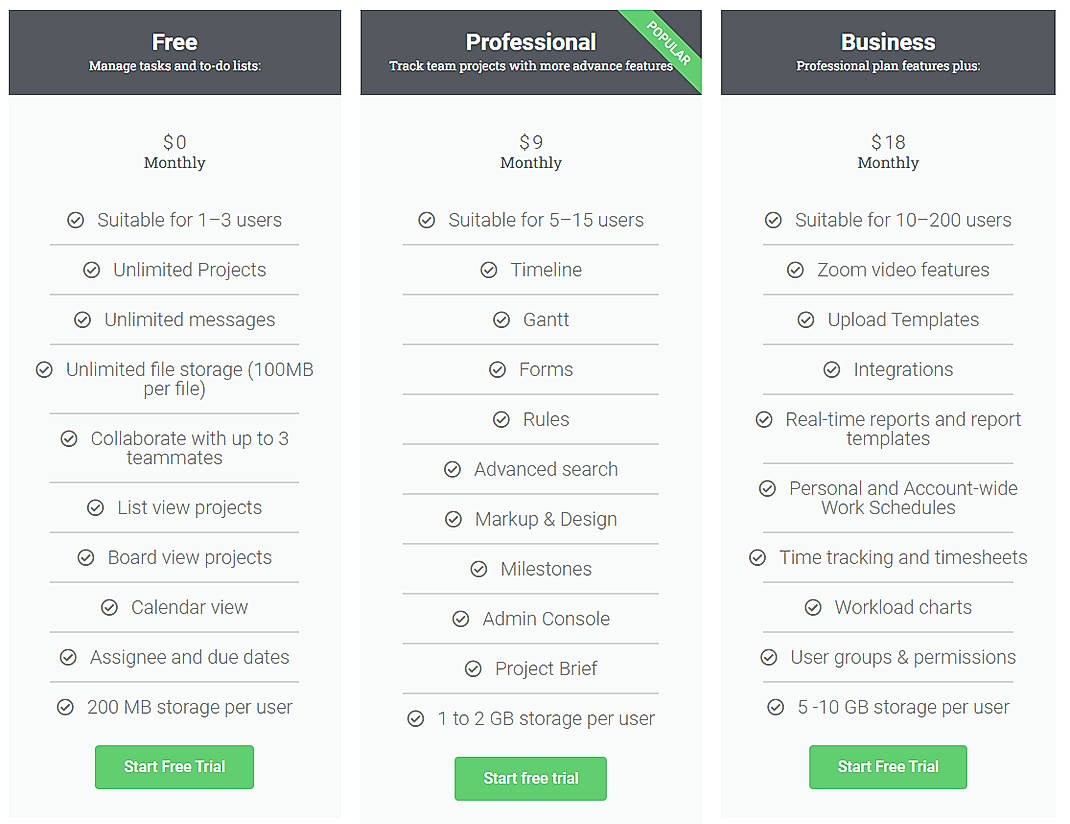1070x824 pixels.
Task: Click the checkmark next to Timeline feature
Action: 489,270
